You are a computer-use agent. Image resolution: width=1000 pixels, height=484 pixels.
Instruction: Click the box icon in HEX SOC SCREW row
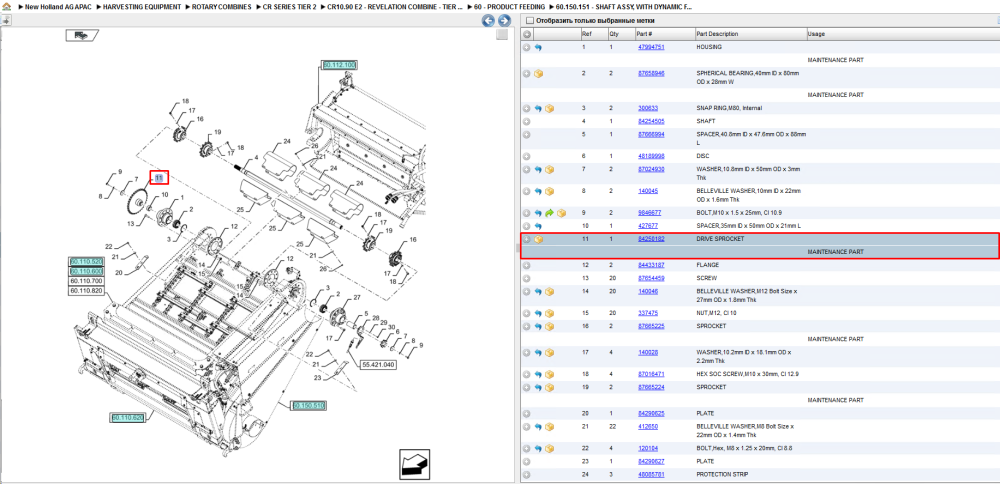pyautogui.click(x=550, y=374)
